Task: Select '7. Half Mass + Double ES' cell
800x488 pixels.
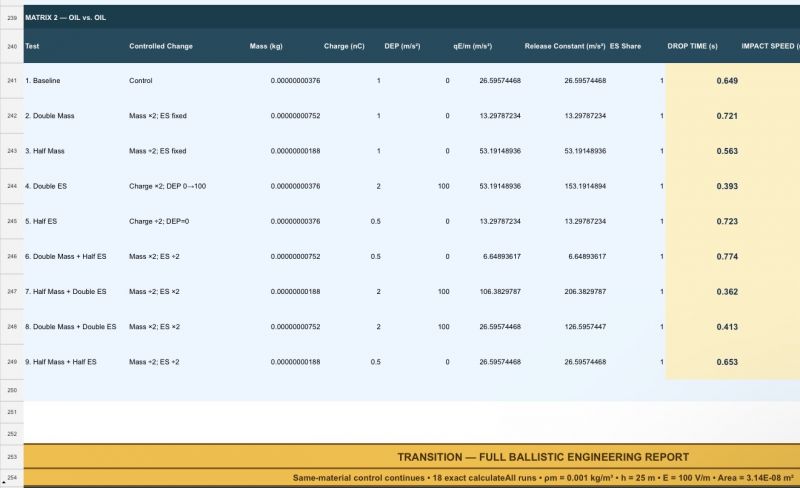Action: [65, 291]
